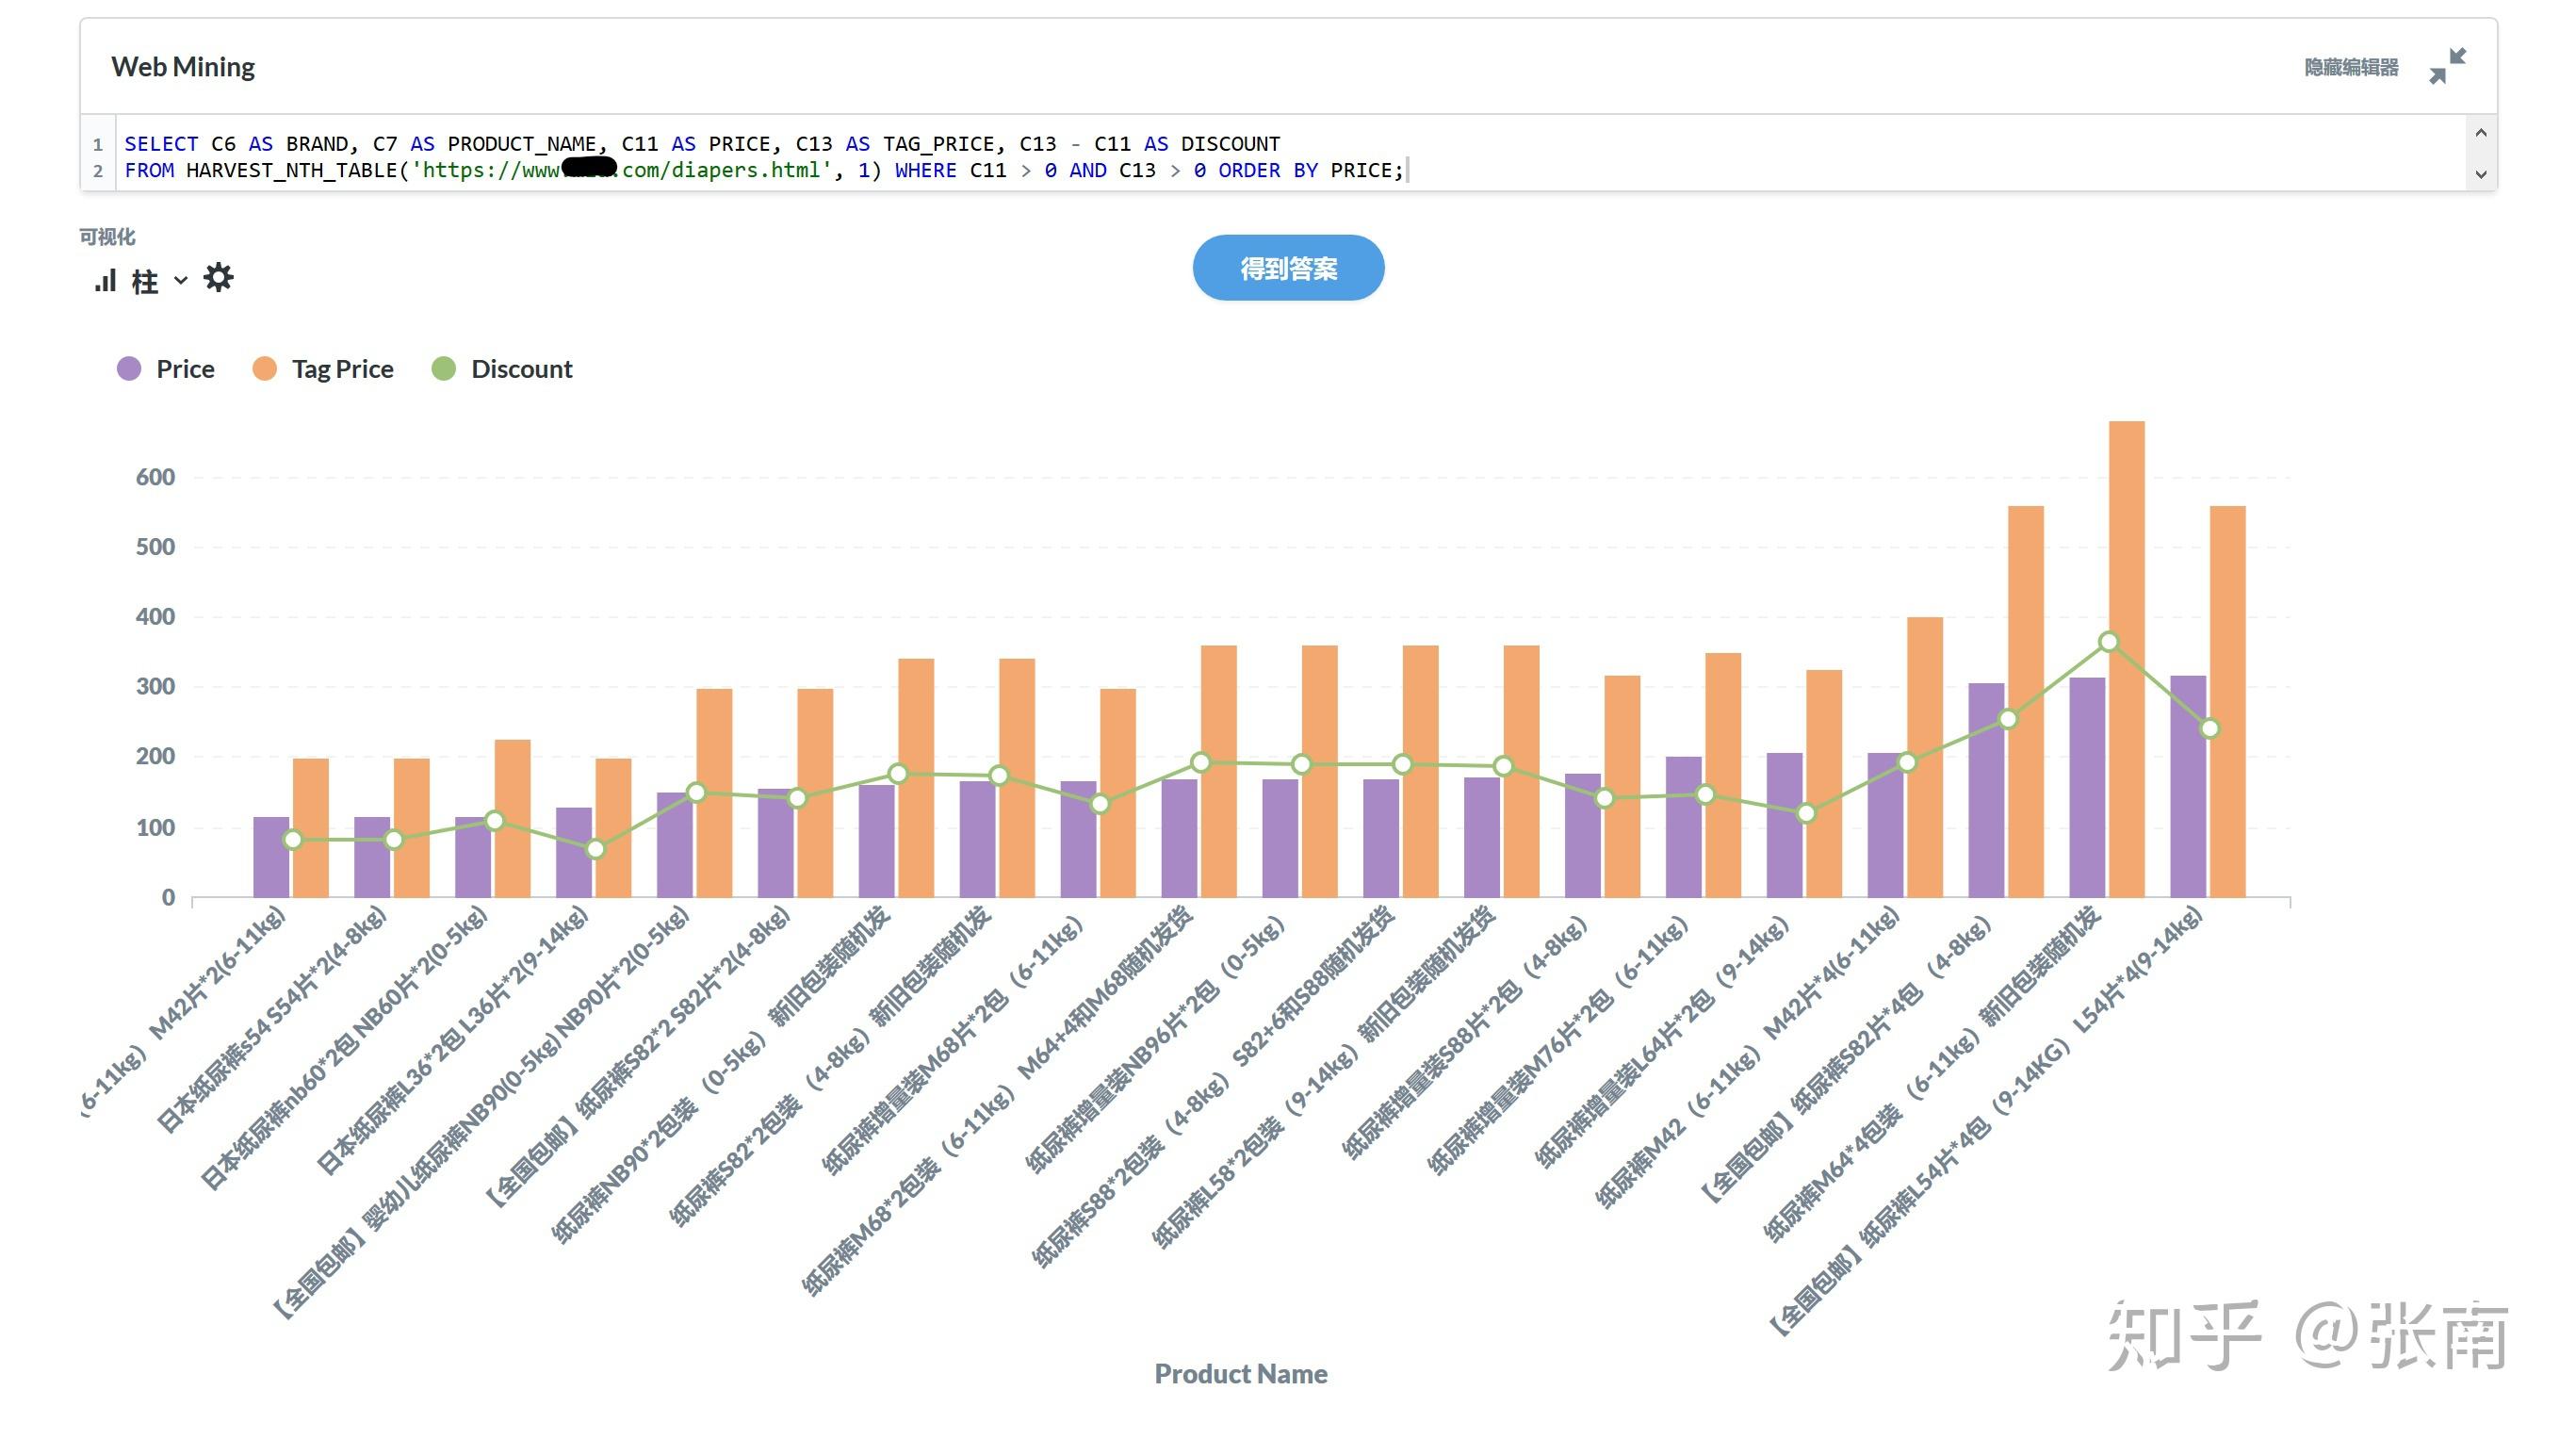Click the first Discount line data point

pyautogui.click(x=292, y=840)
